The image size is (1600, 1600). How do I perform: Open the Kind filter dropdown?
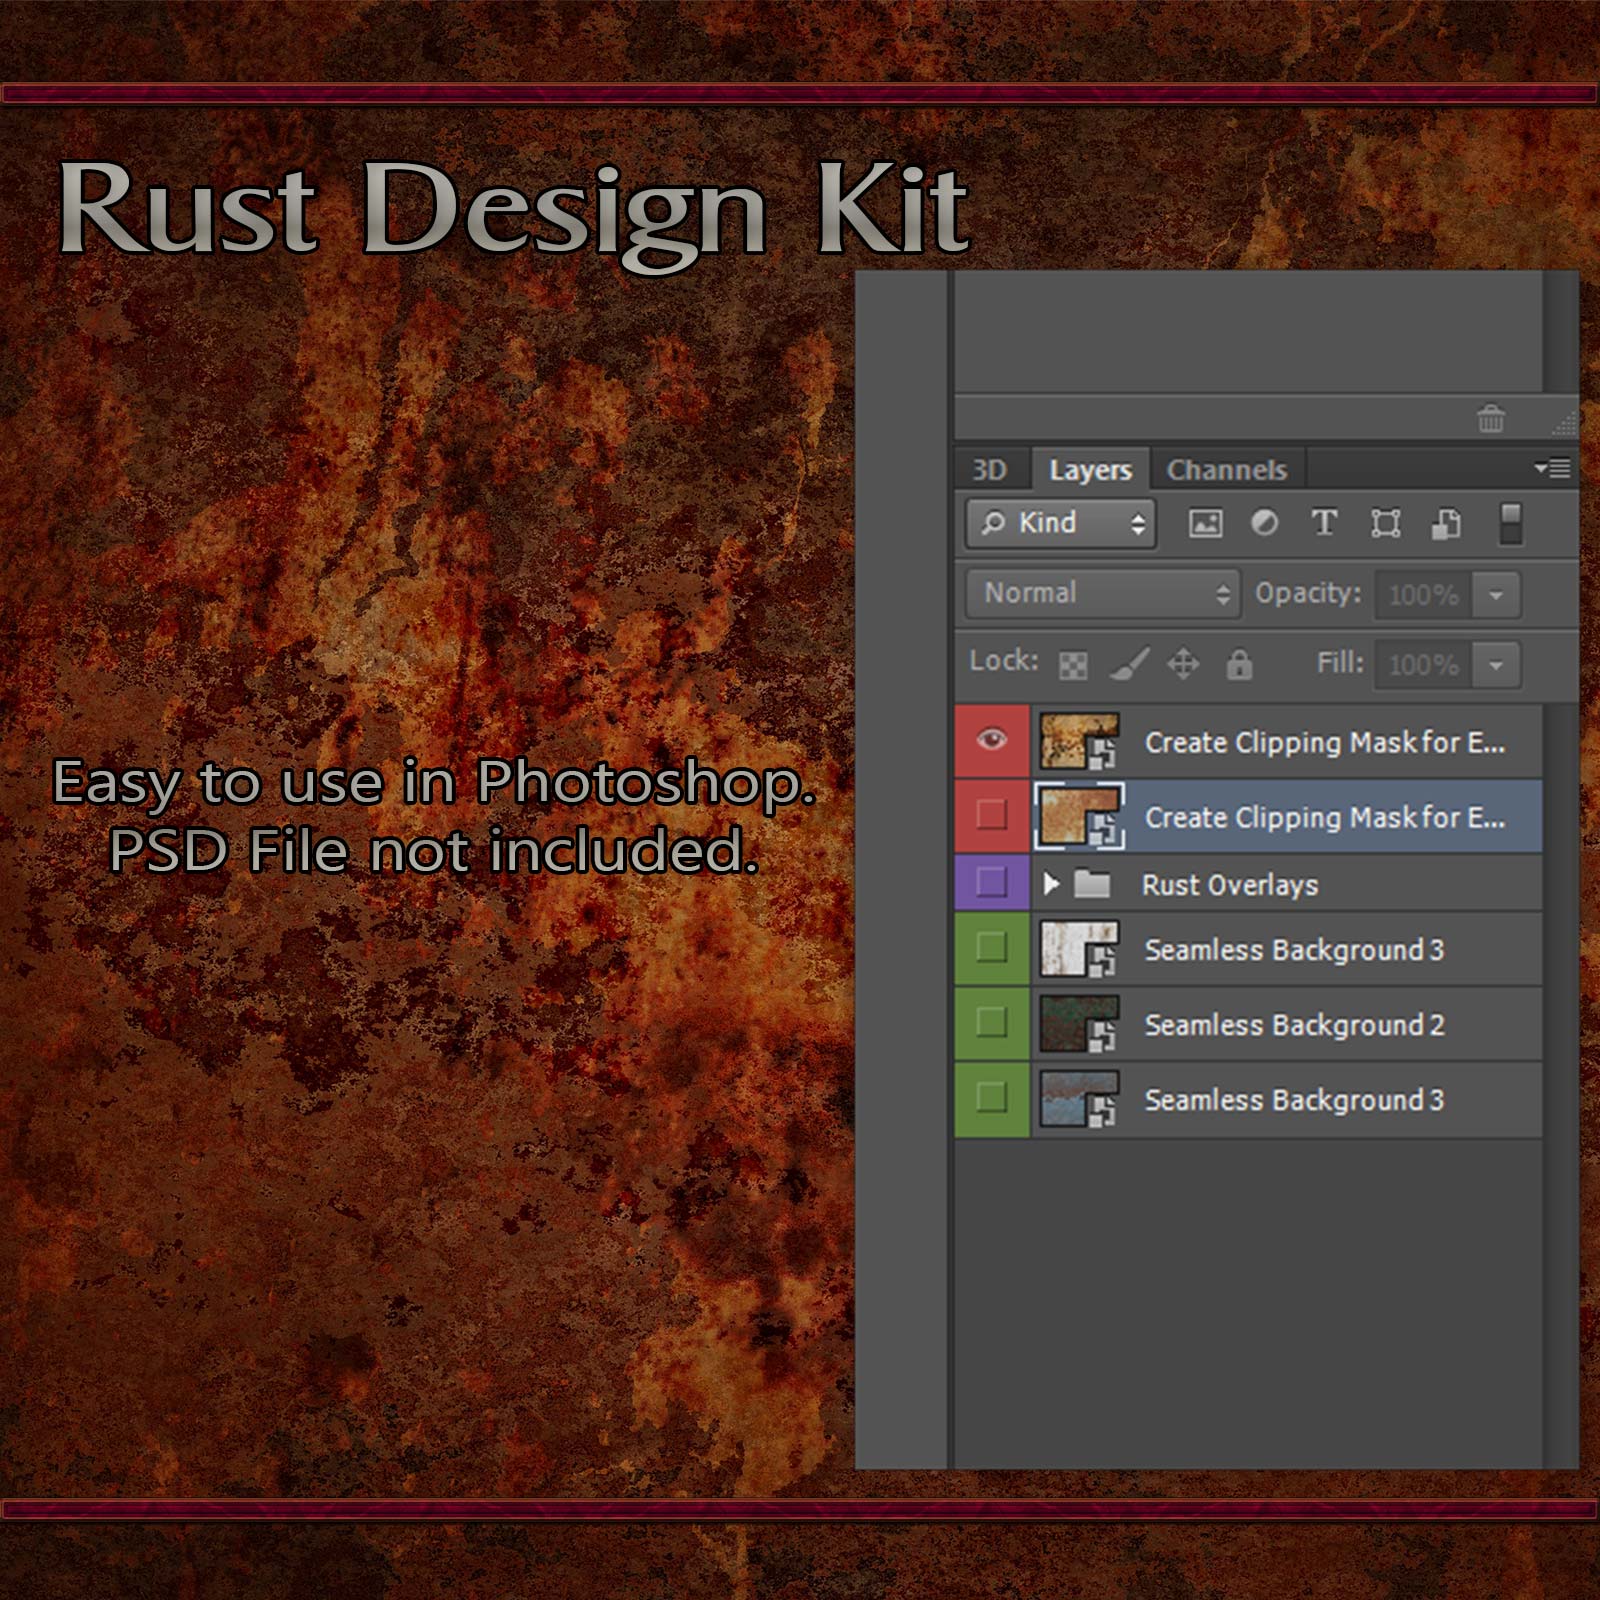click(1061, 523)
